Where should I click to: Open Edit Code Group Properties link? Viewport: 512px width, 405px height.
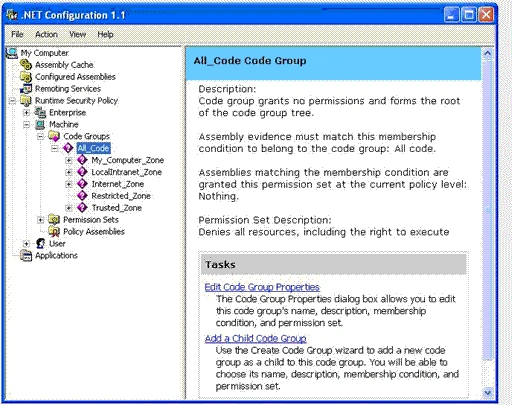pos(262,287)
